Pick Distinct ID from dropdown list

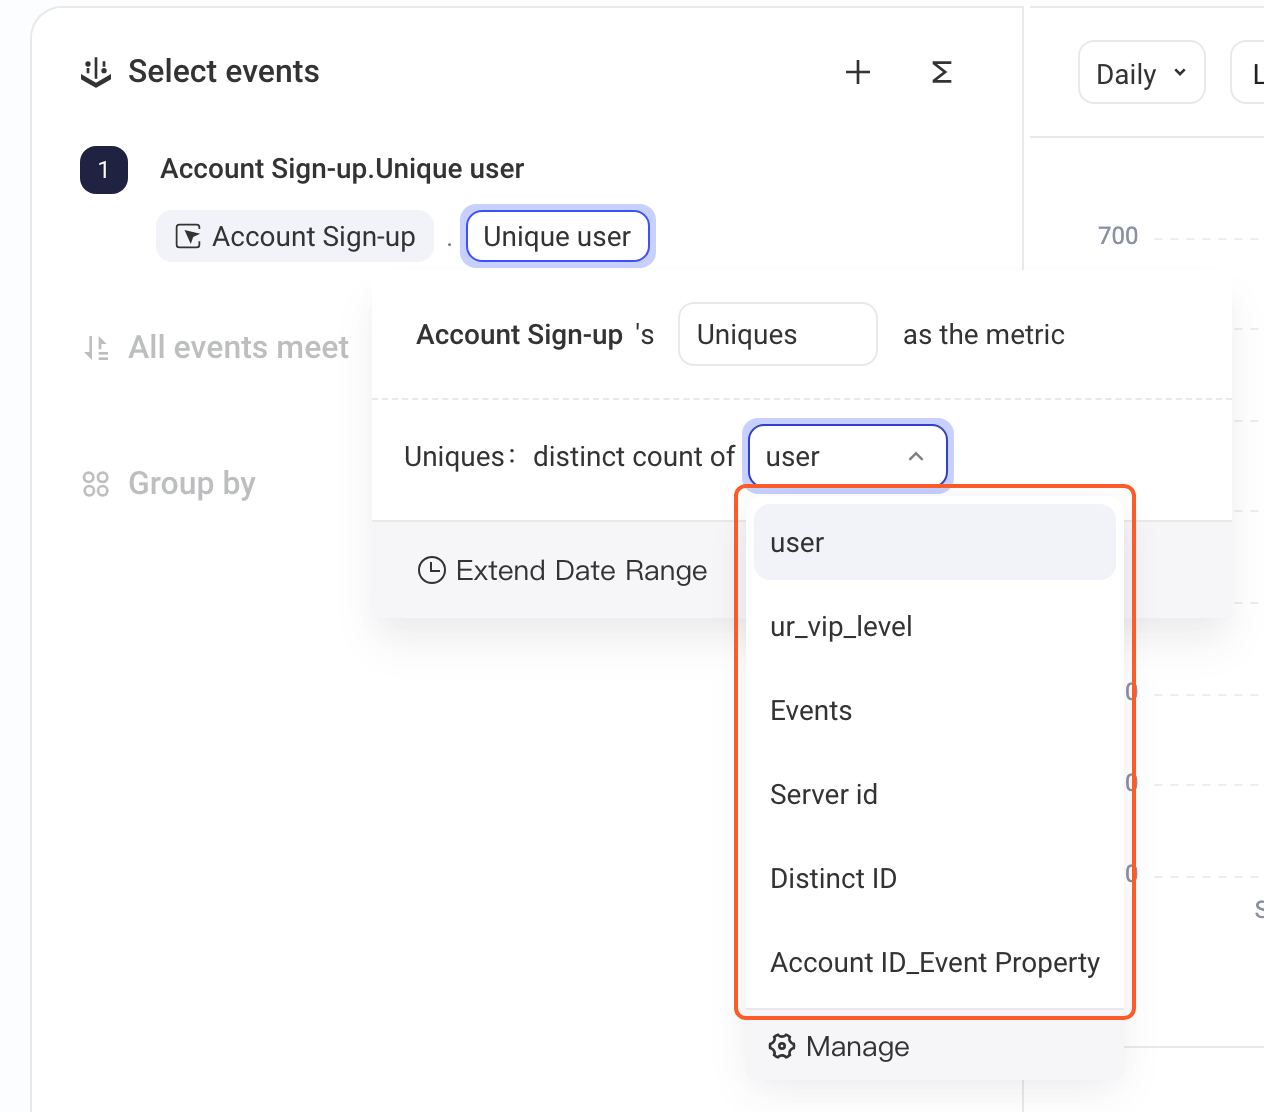click(935, 878)
